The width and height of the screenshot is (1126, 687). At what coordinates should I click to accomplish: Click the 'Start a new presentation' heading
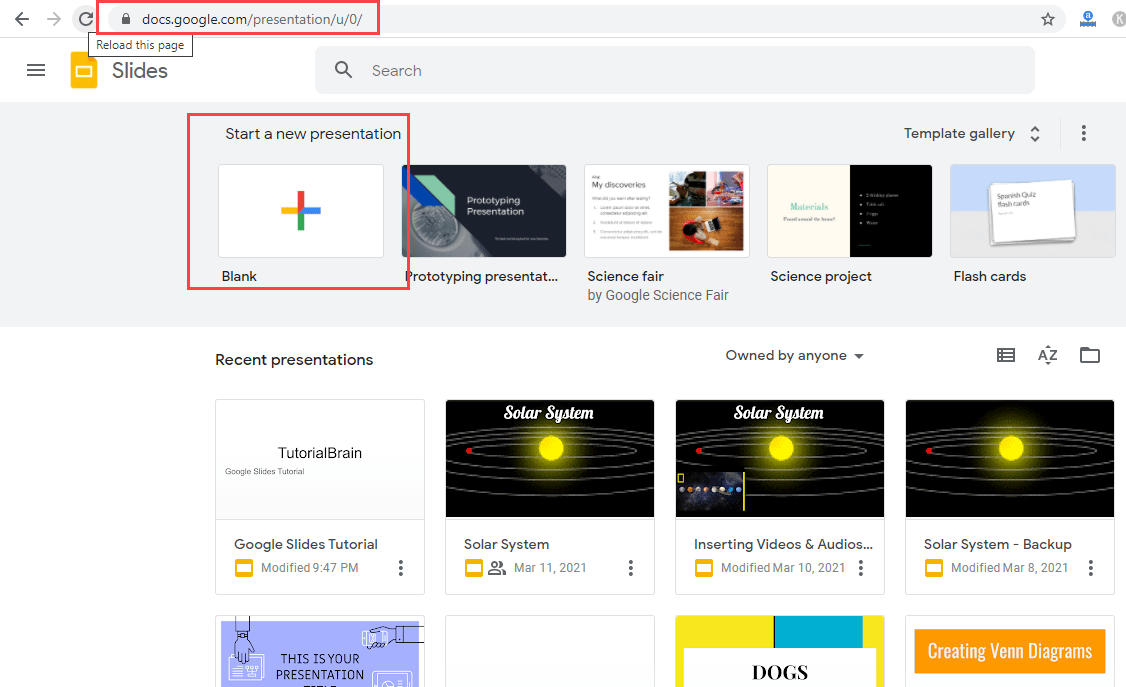[313, 134]
